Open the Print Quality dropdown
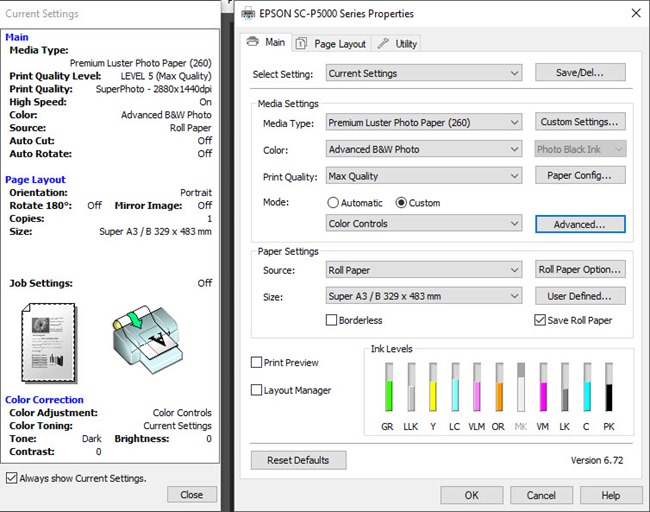Image resolution: width=650 pixels, height=512 pixels. pos(424,176)
